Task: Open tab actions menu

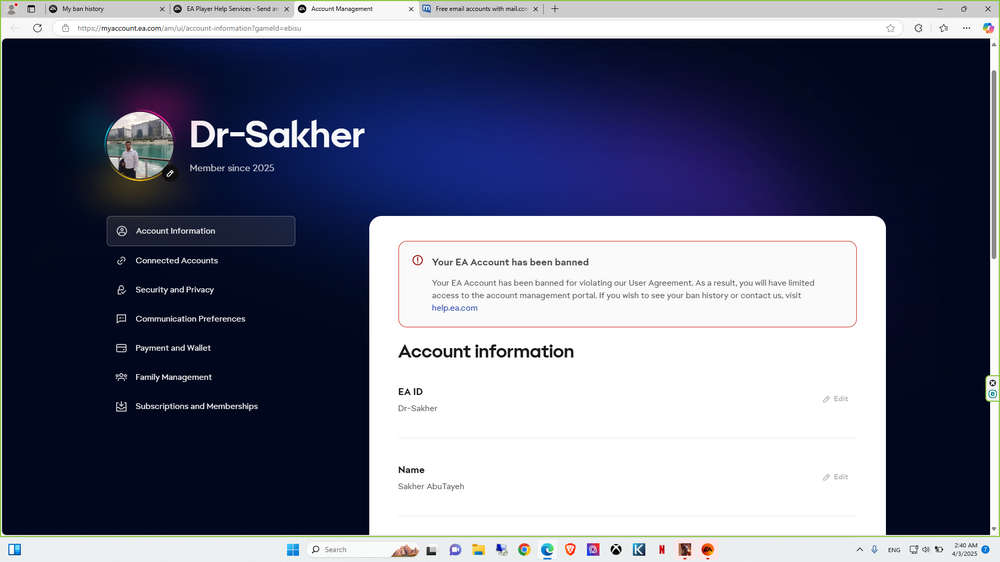Action: tap(31, 9)
